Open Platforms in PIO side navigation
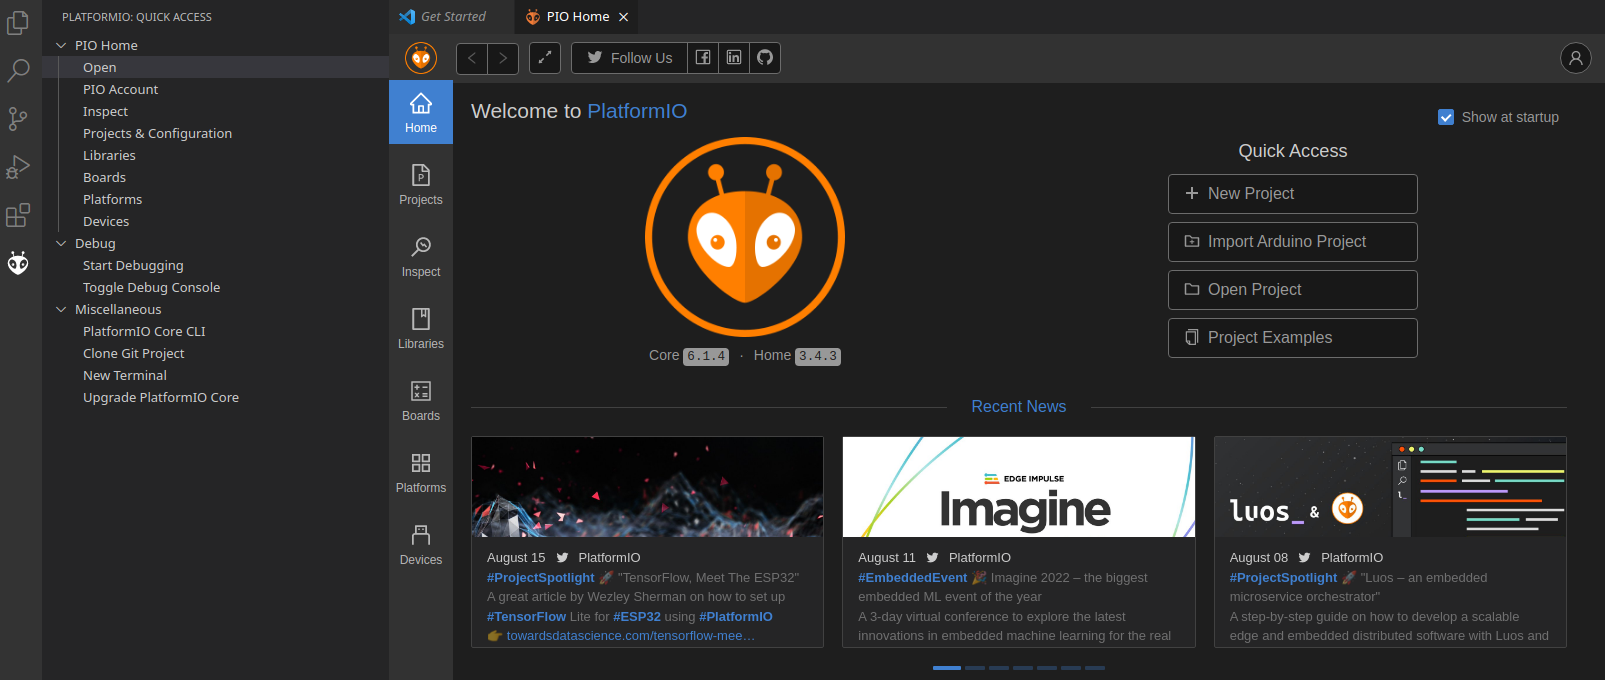1605x680 pixels. [x=421, y=474]
